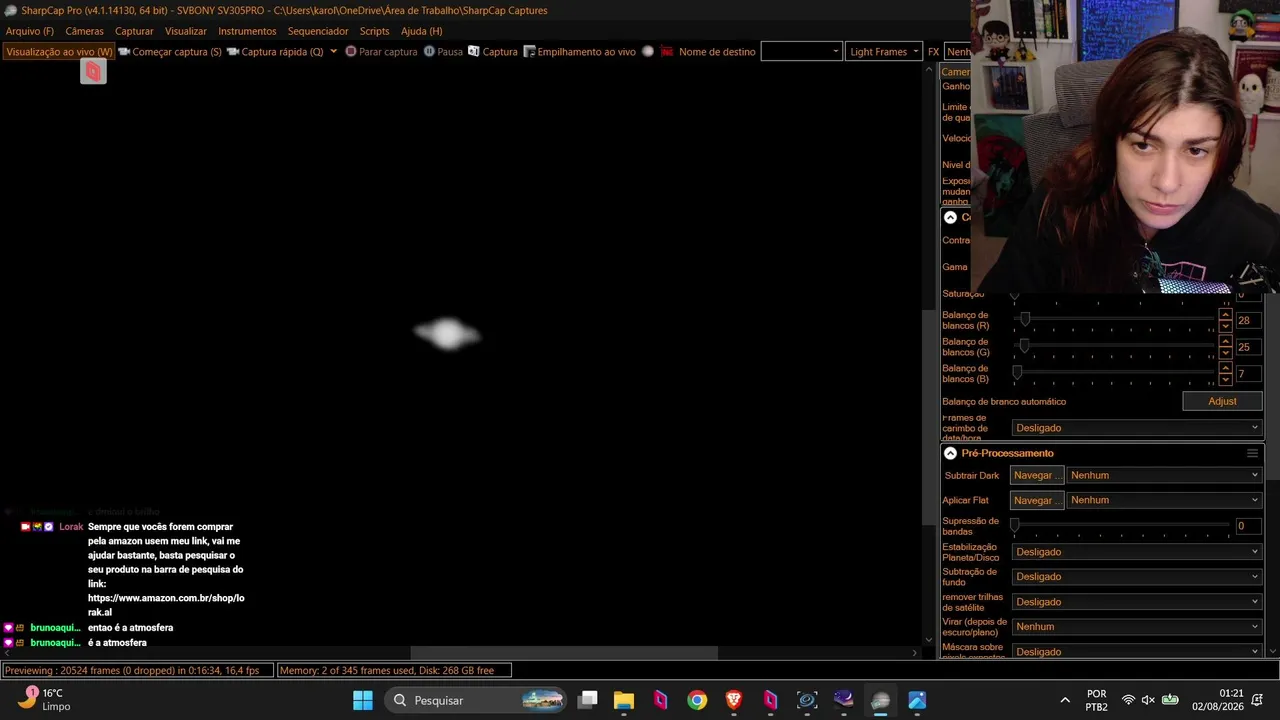Click the Adjust auto white balance button
Image resolution: width=1280 pixels, height=720 pixels.
pyautogui.click(x=1222, y=401)
